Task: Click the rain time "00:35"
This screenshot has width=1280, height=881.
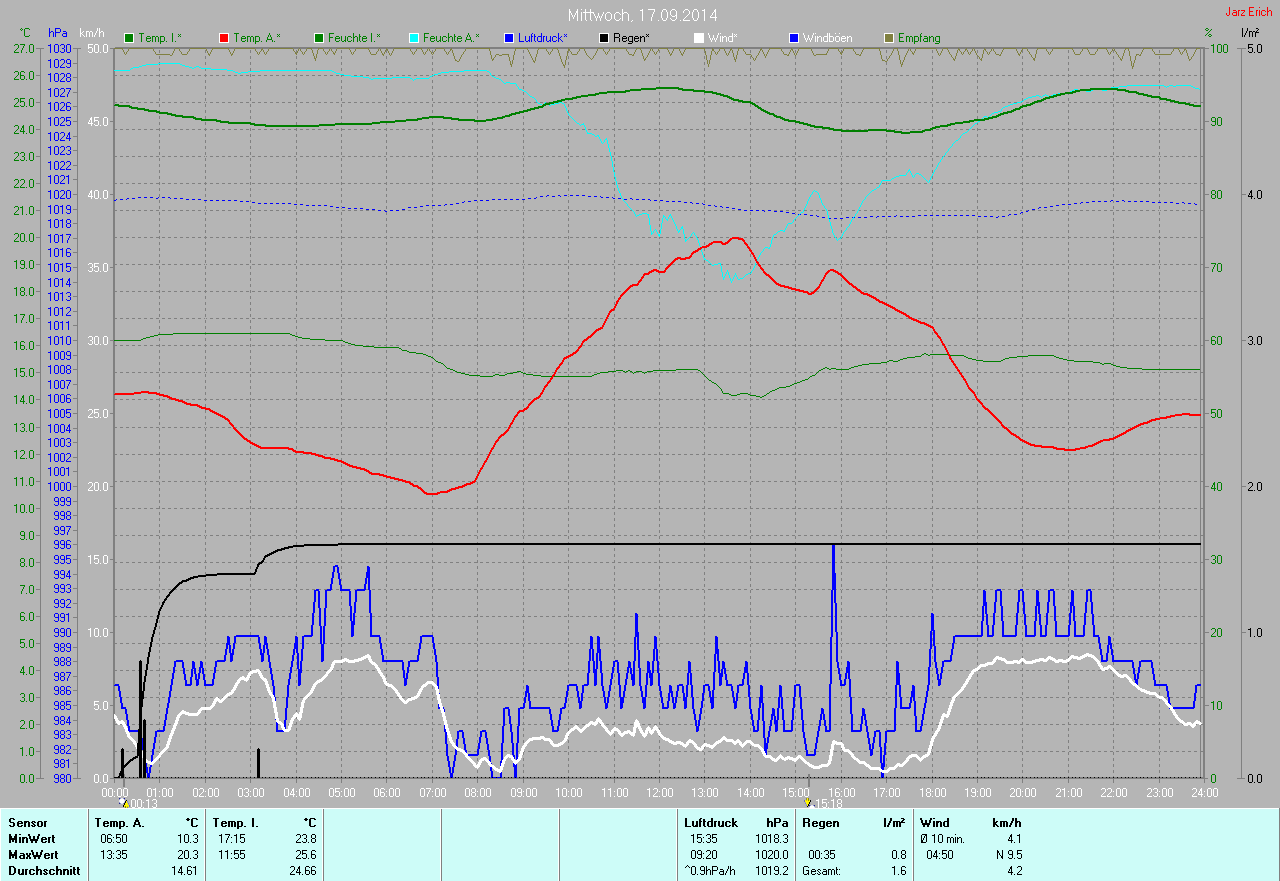Action: (822, 855)
